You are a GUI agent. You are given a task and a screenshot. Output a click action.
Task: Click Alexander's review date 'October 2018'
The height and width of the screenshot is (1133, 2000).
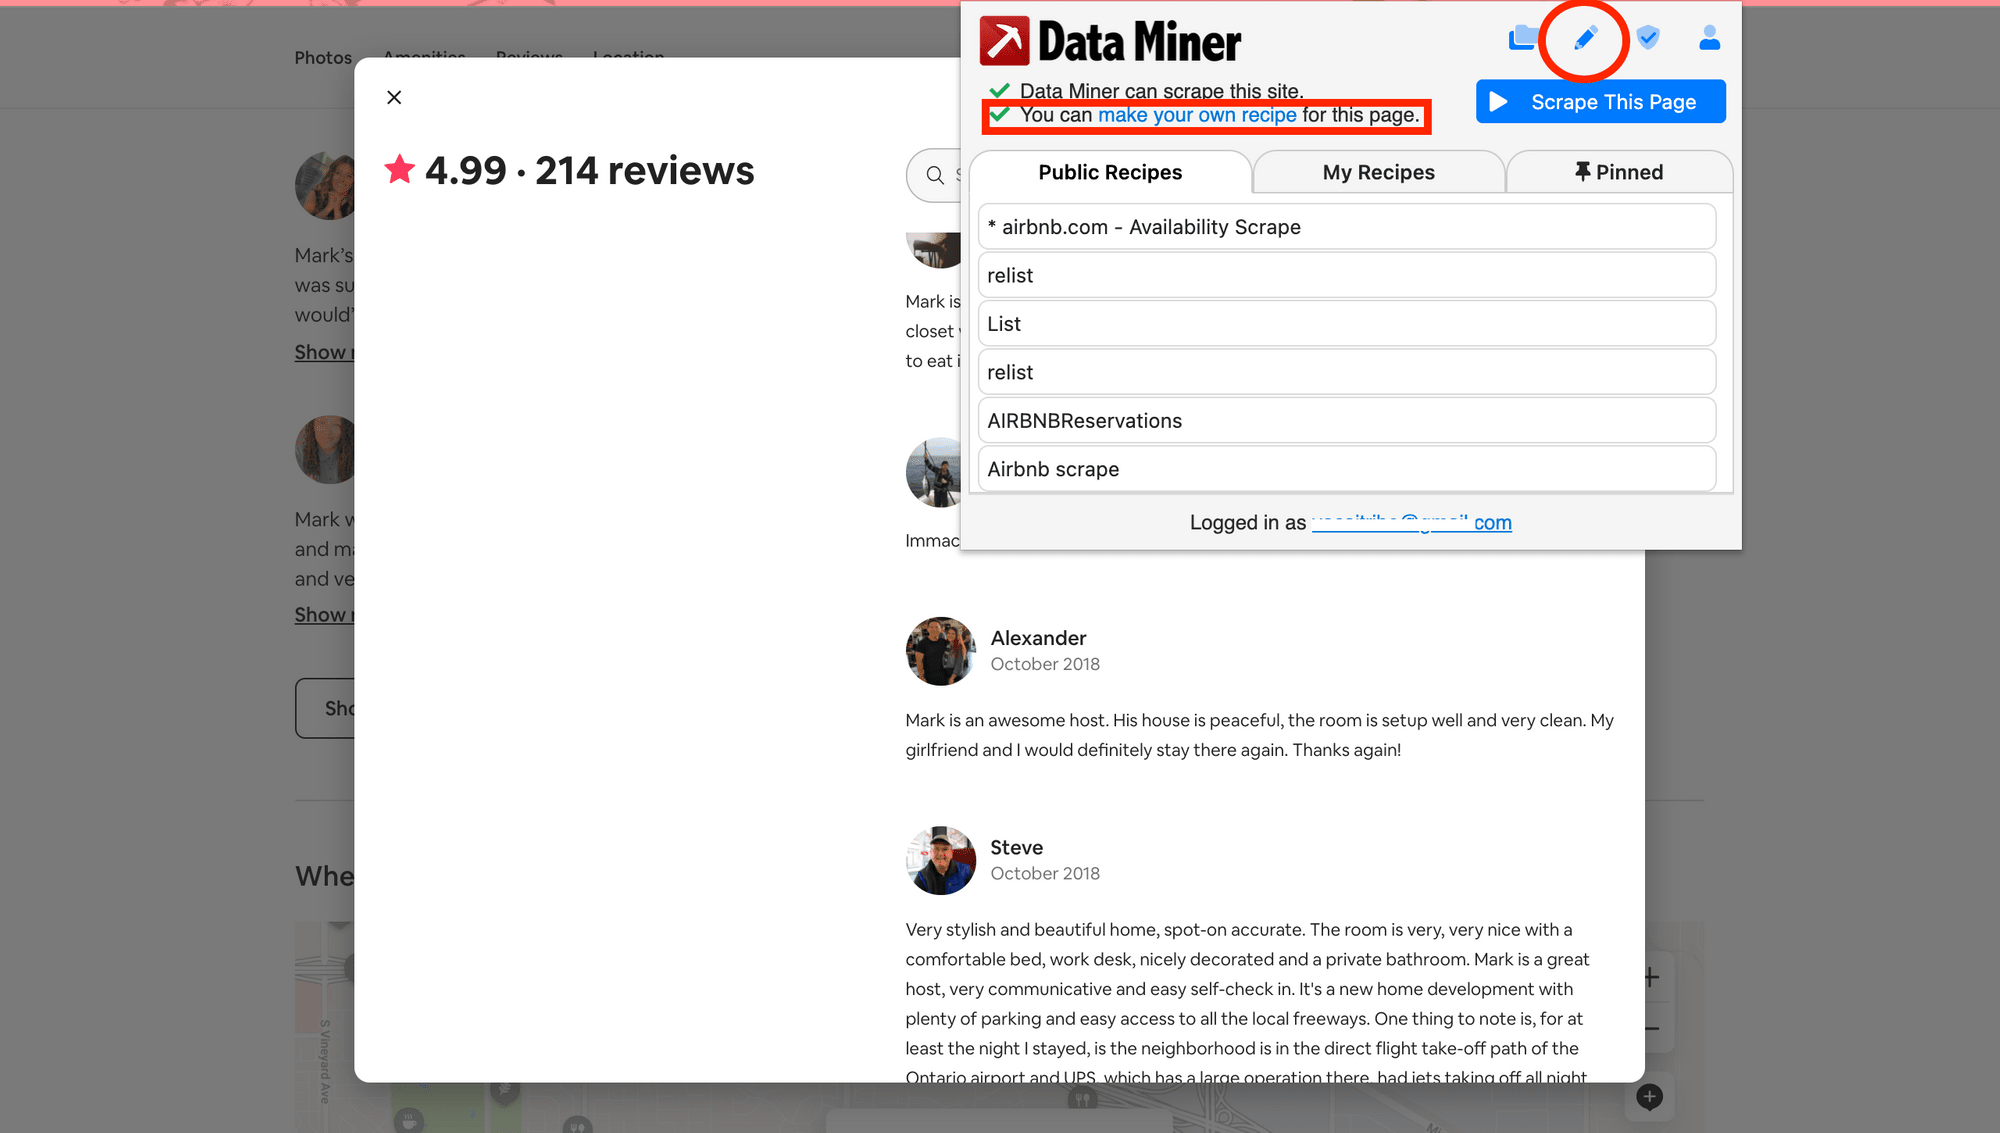coord(1045,664)
